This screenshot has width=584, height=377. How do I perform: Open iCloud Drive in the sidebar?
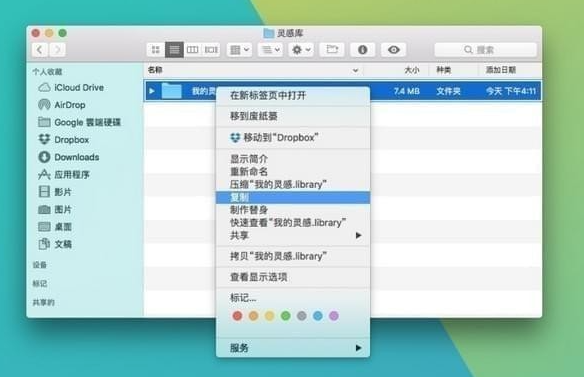coord(72,88)
